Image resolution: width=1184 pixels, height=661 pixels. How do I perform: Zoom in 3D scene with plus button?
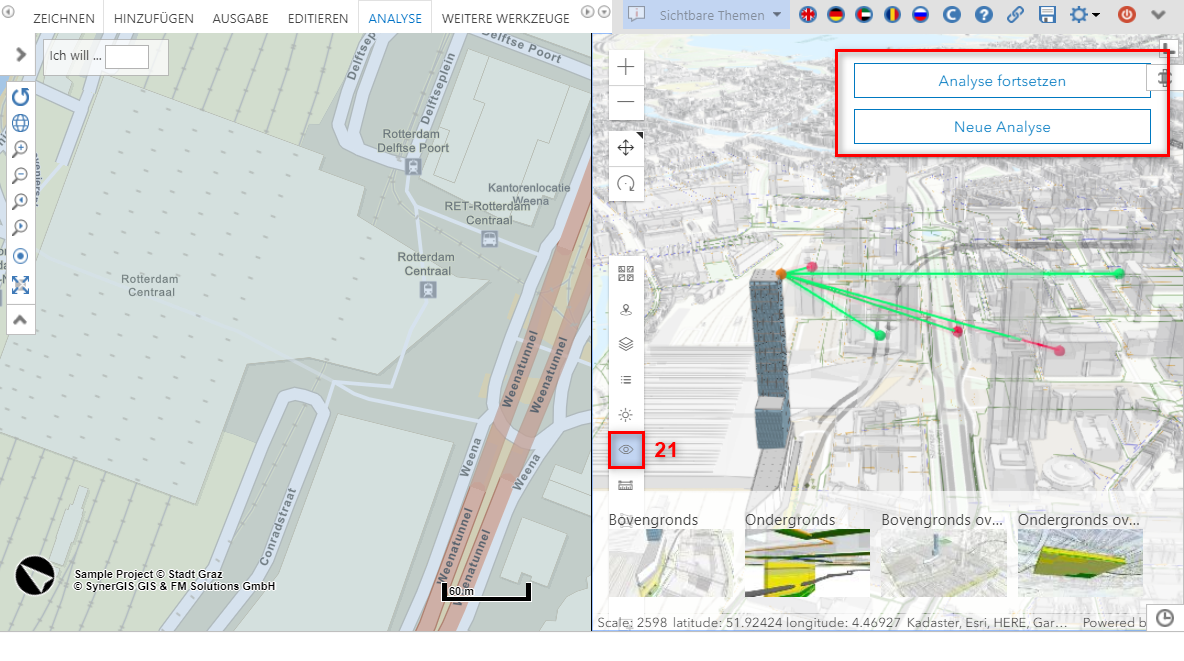[x=626, y=68]
